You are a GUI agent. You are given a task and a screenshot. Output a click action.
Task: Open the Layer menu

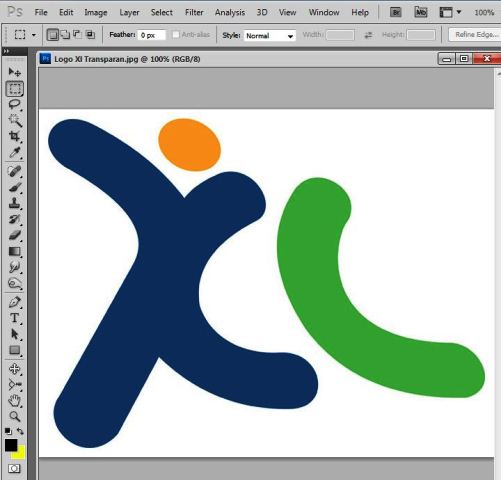point(129,13)
